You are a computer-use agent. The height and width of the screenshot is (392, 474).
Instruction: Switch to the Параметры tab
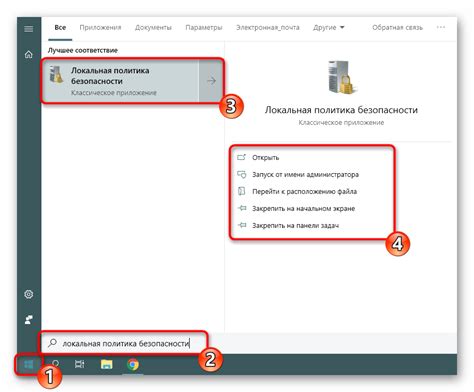pos(204,28)
